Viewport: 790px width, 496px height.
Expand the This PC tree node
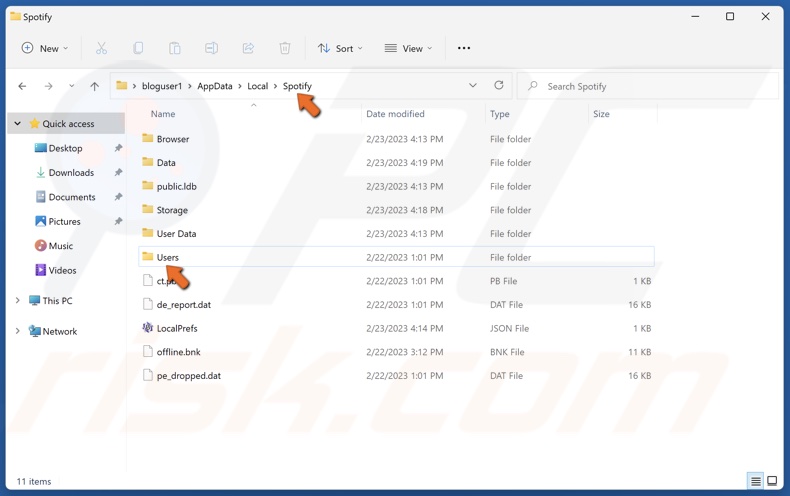tap(17, 300)
